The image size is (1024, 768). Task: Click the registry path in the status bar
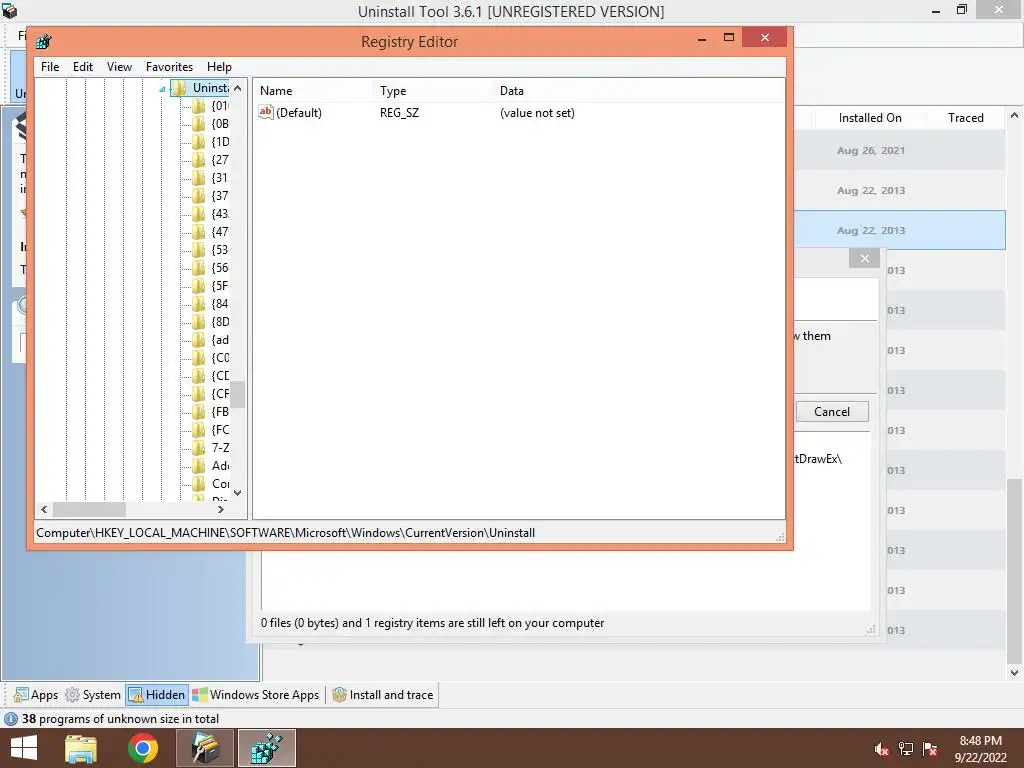[x=285, y=533]
